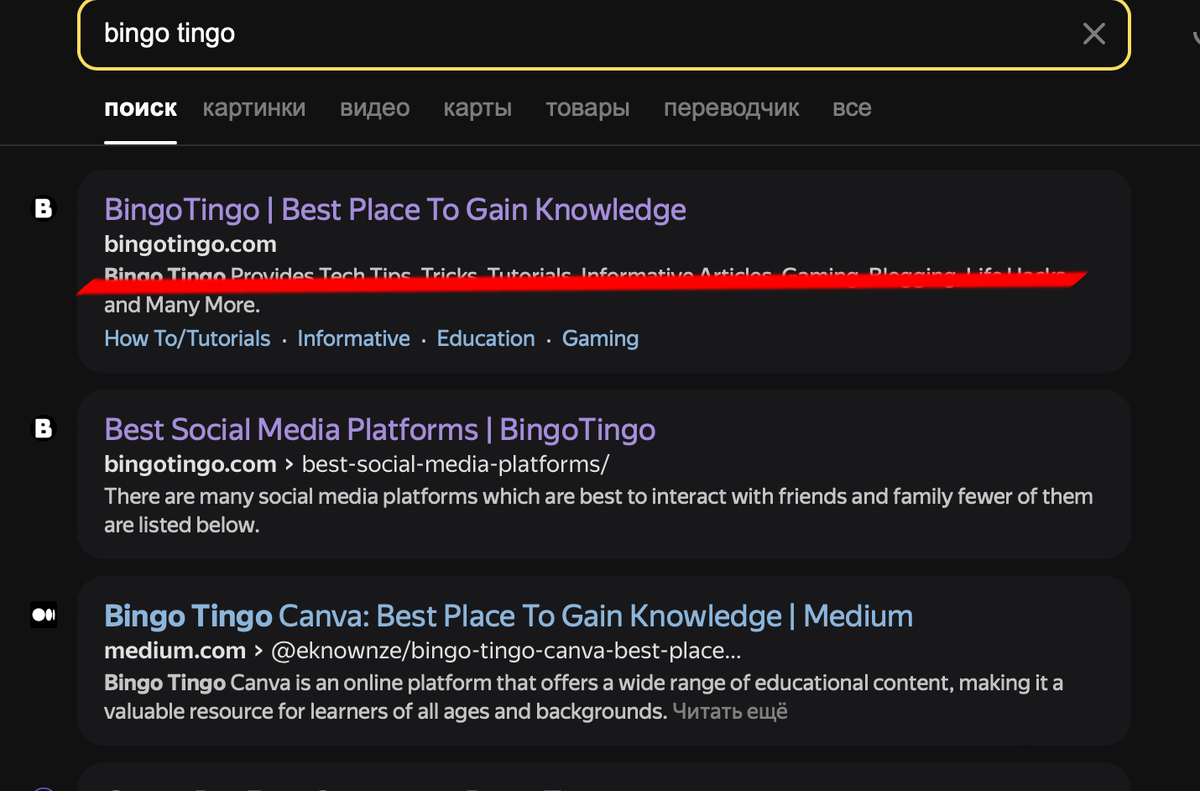The height and width of the screenshot is (791, 1200).
Task: Click the bingotingo.com URL under the first result
Action: 190,244
